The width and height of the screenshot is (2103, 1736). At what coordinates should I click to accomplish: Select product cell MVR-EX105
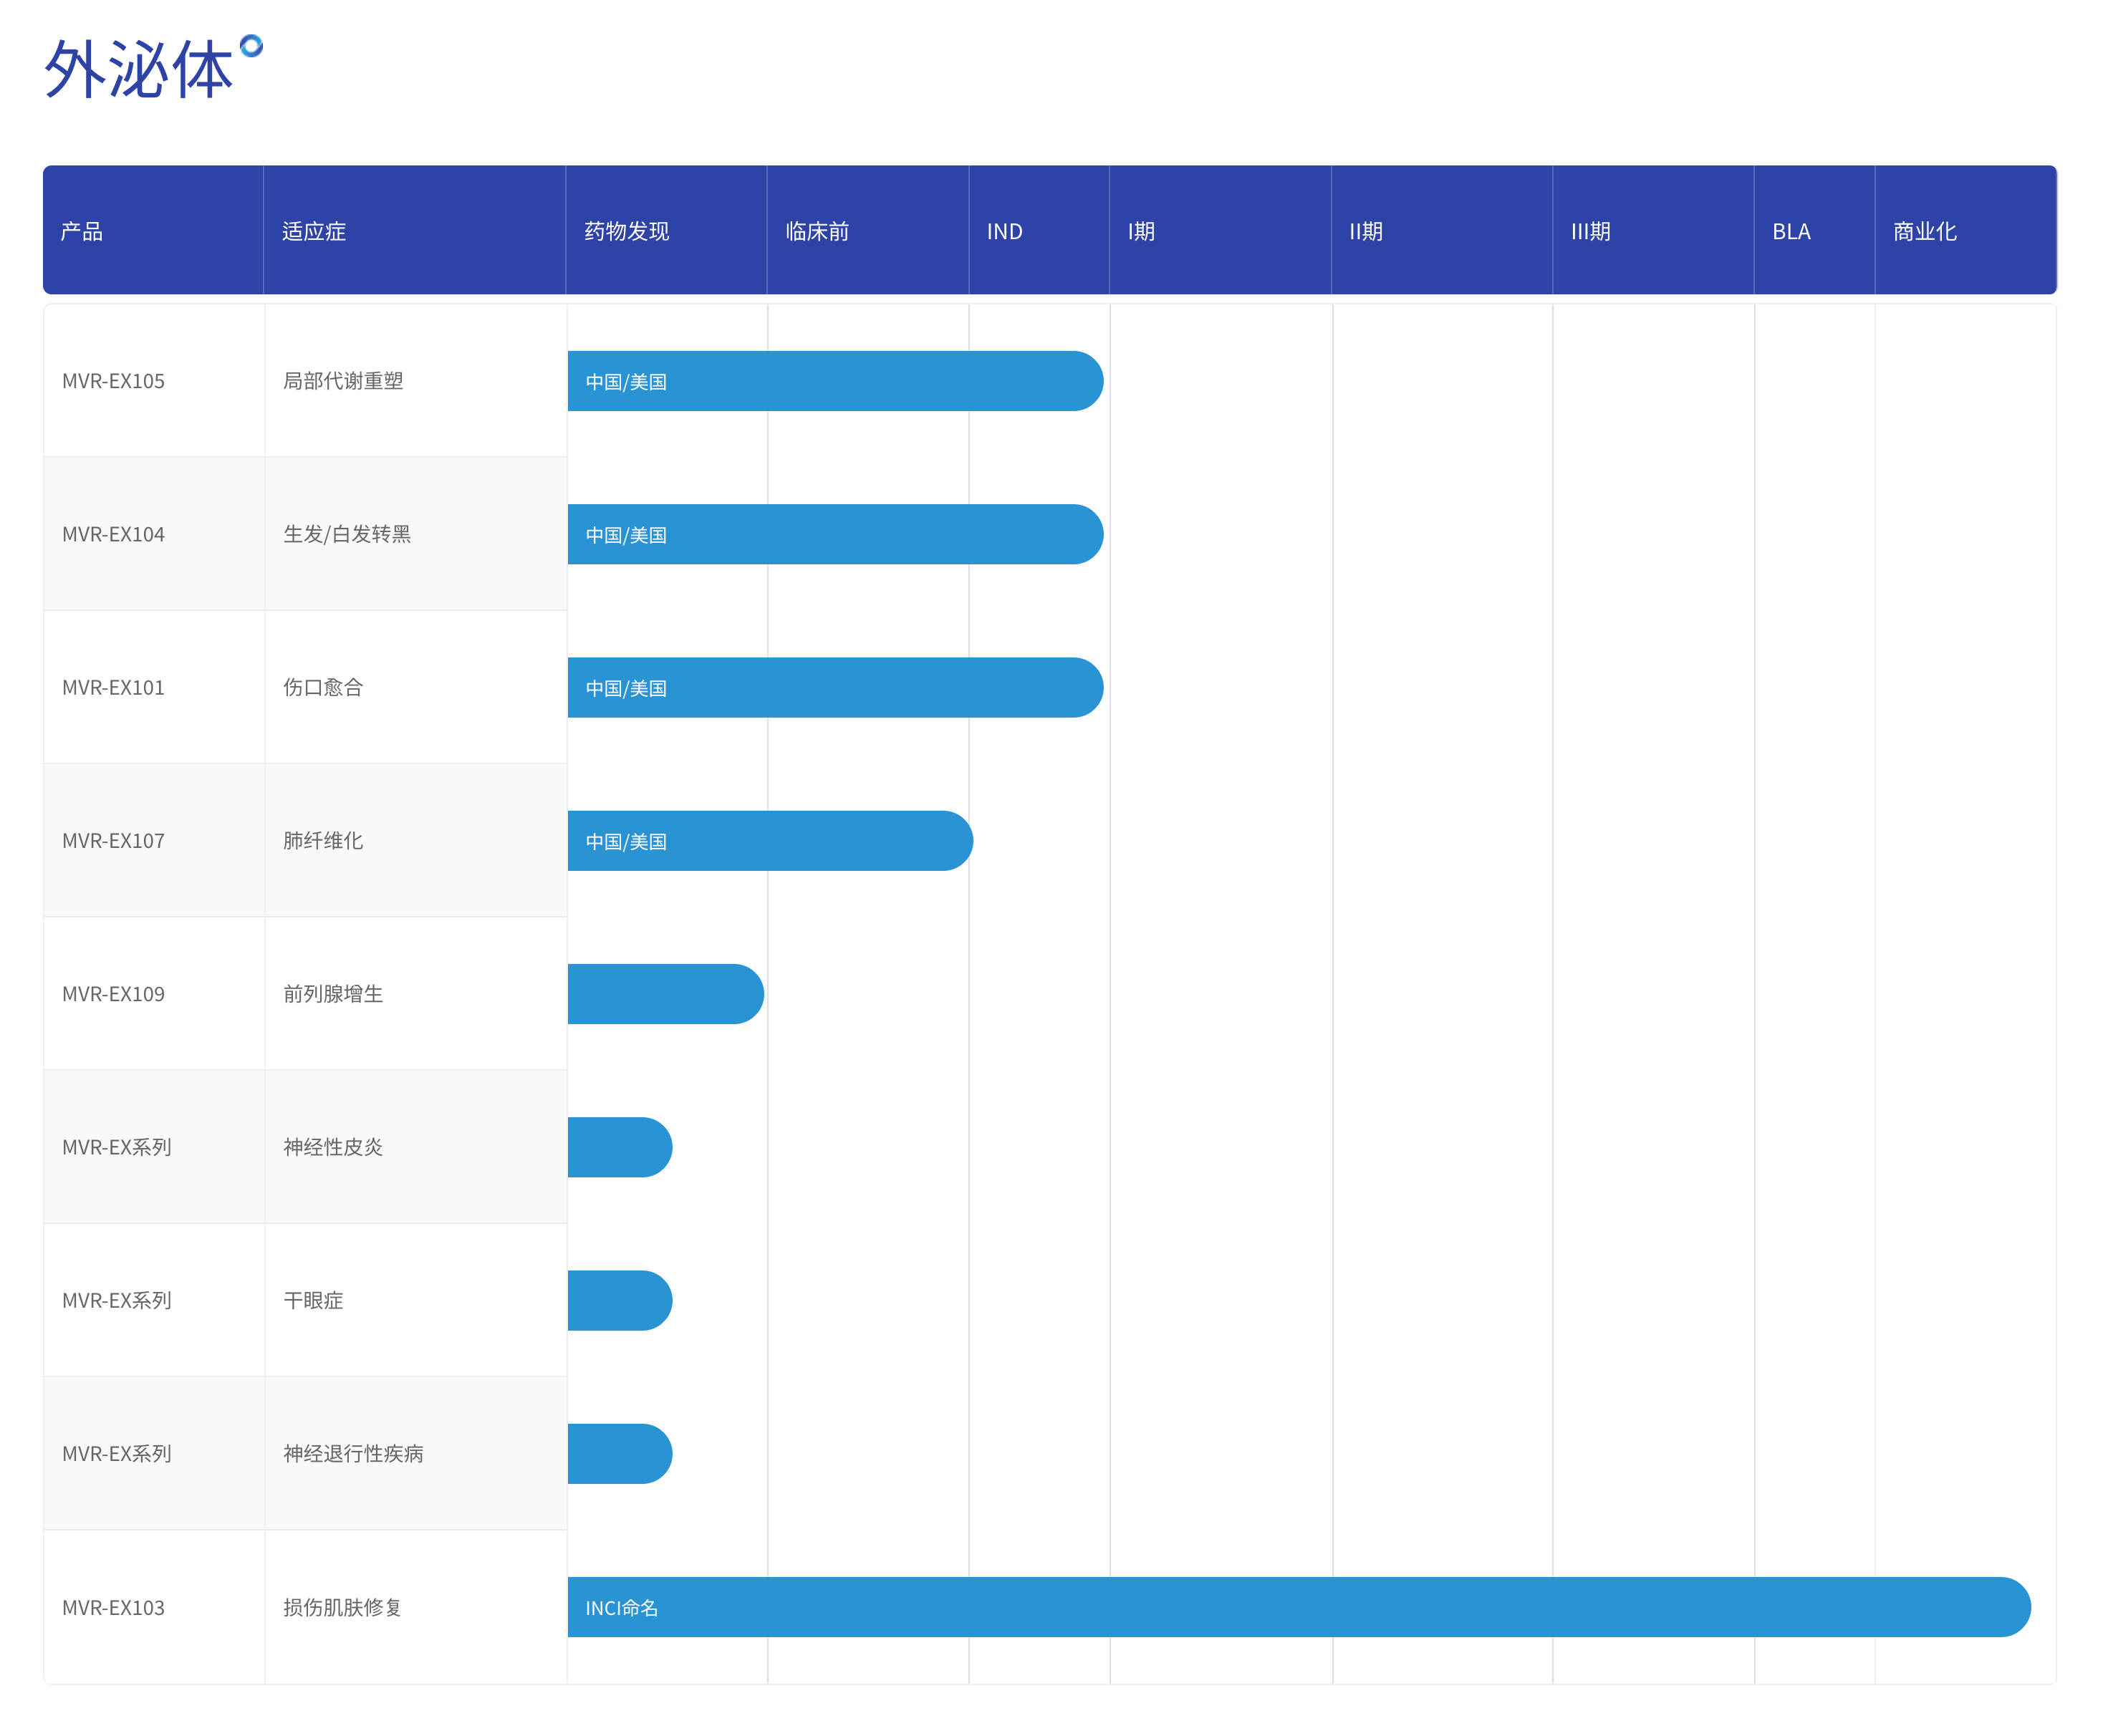click(154, 381)
